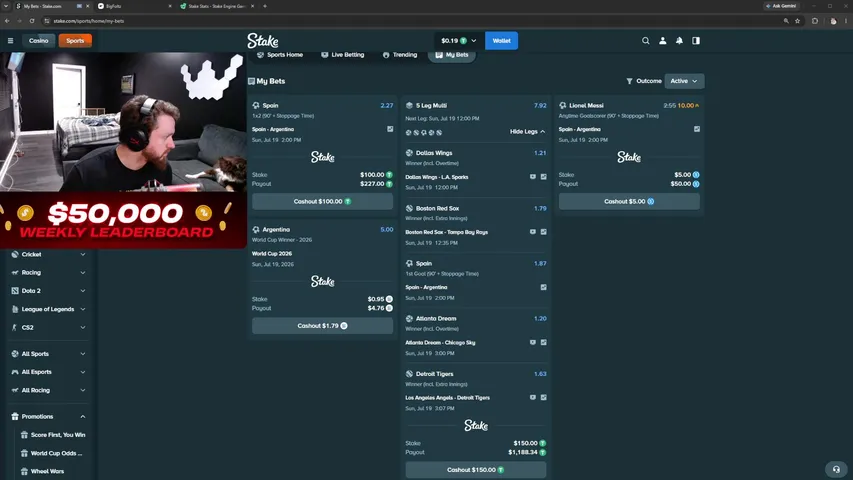Click stats icon on Boston Red Sox leg

coord(543,232)
